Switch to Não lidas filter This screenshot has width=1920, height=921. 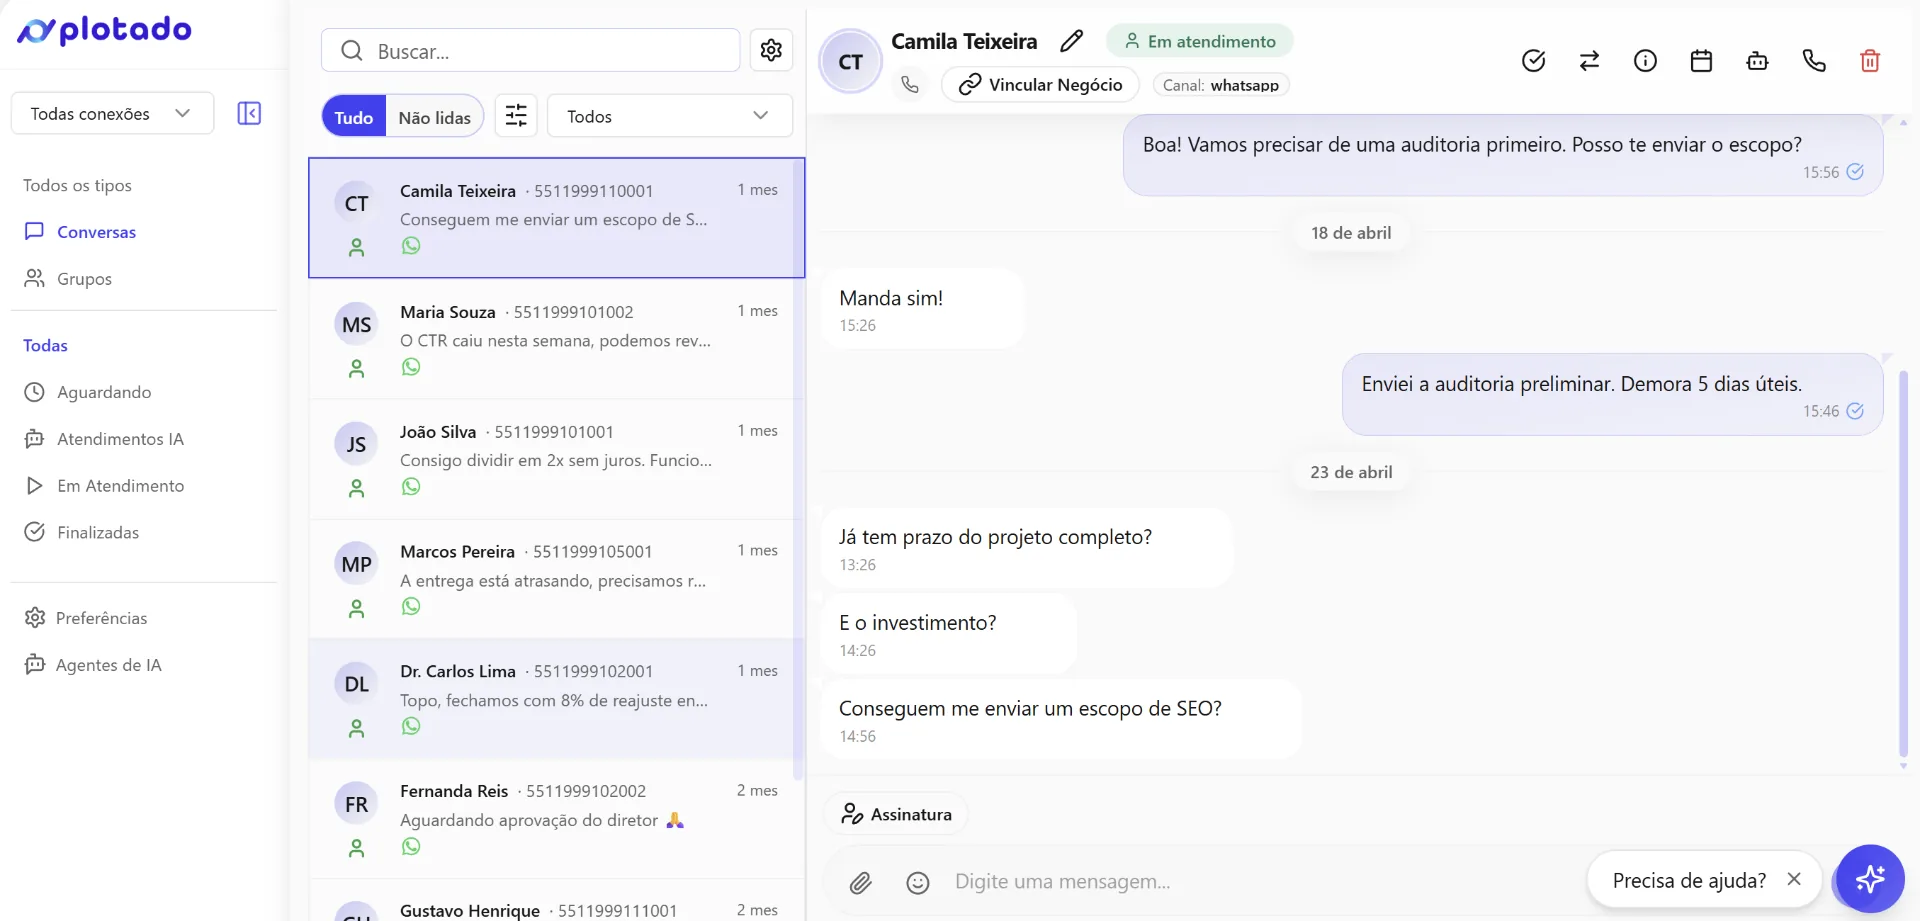434,116
